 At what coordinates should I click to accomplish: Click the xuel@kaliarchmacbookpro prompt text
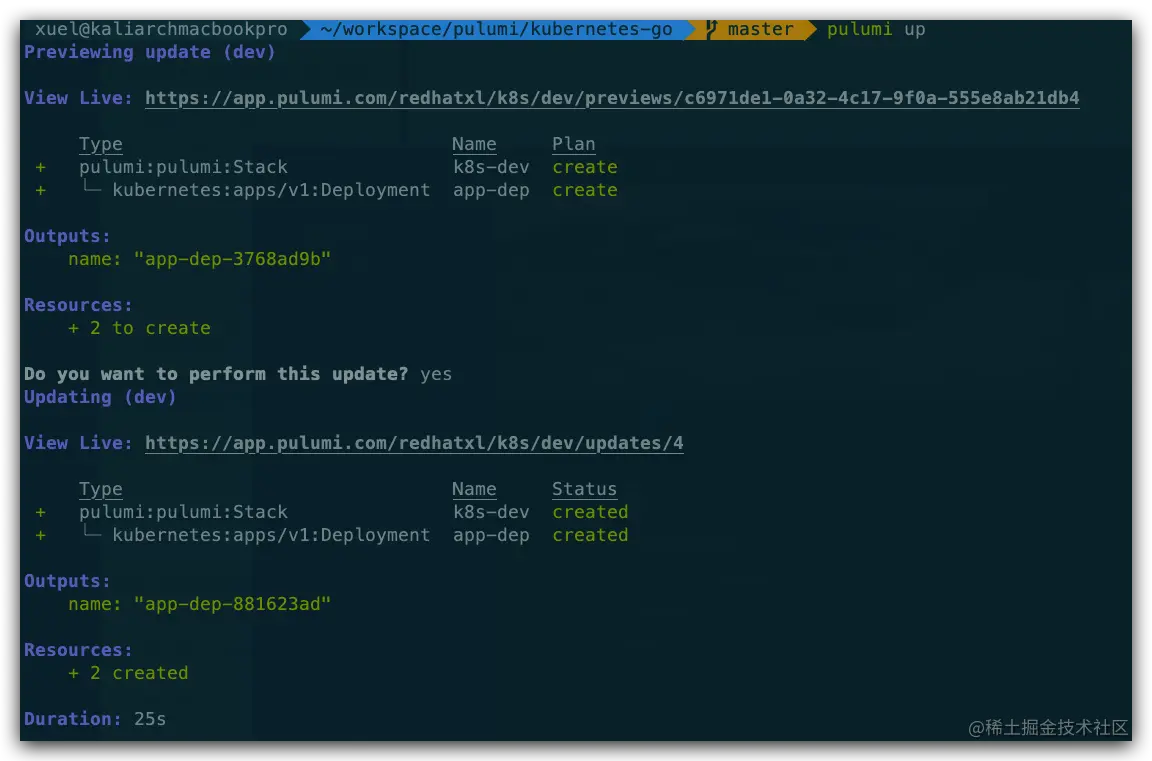click(161, 29)
